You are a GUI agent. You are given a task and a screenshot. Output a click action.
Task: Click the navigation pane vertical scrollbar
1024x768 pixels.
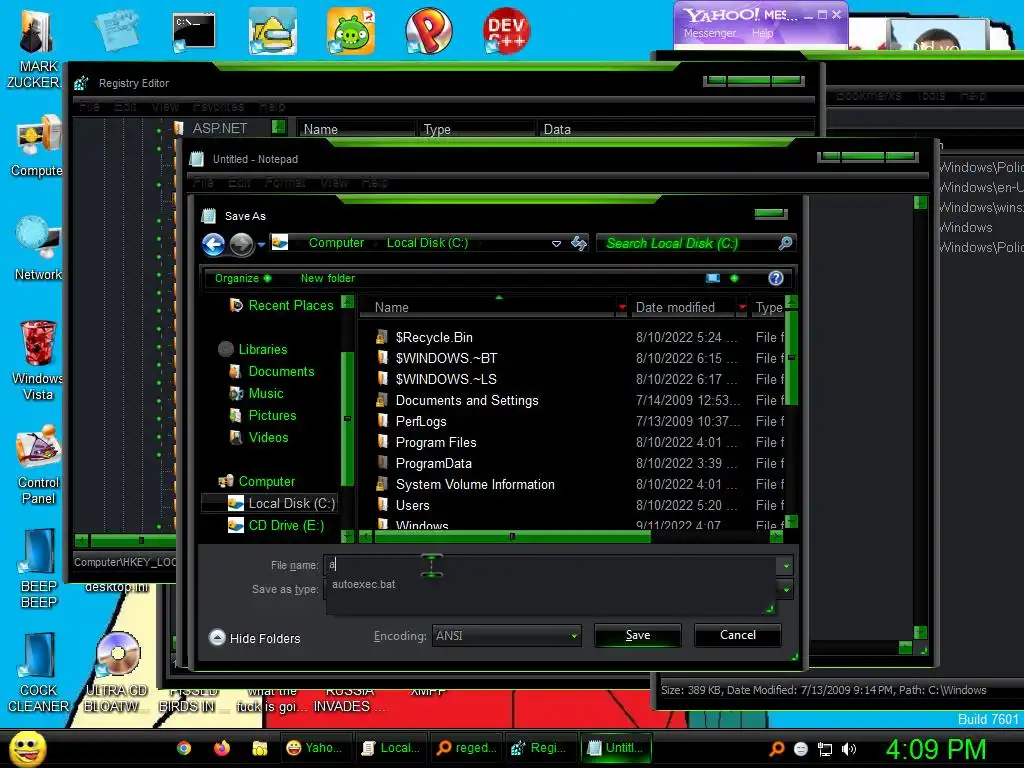[347, 418]
